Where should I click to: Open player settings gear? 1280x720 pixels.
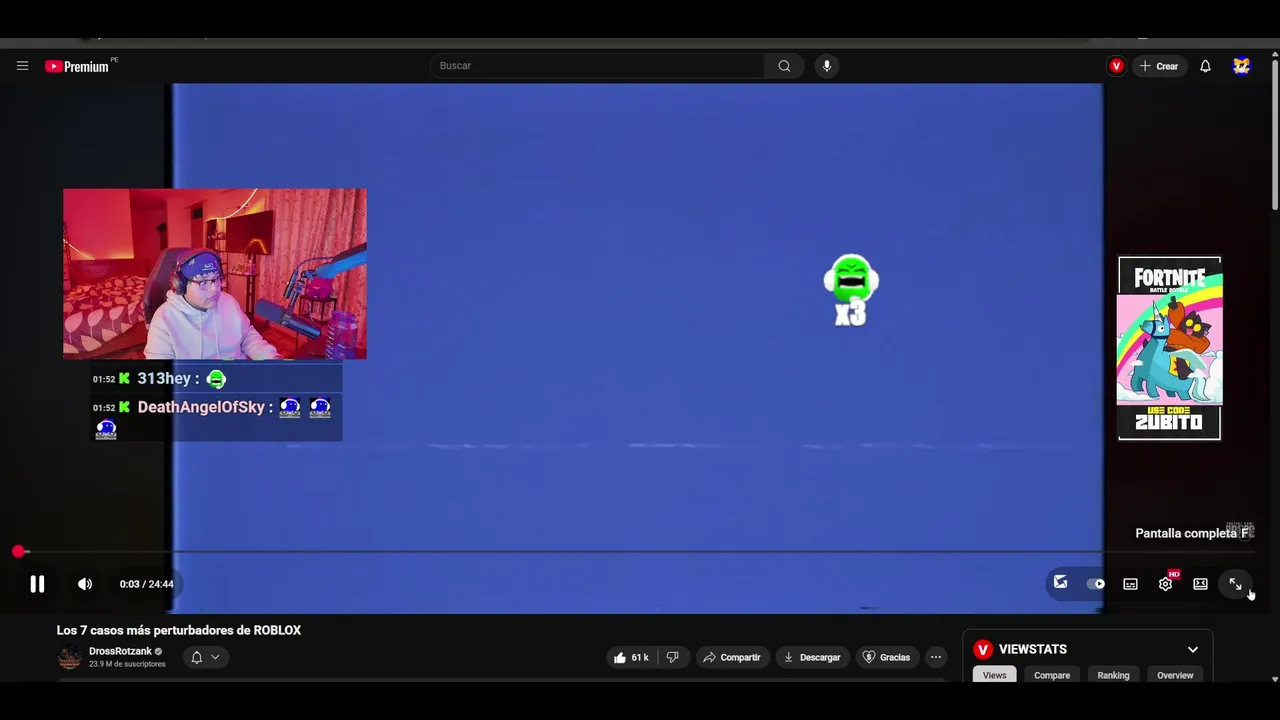pos(1165,584)
